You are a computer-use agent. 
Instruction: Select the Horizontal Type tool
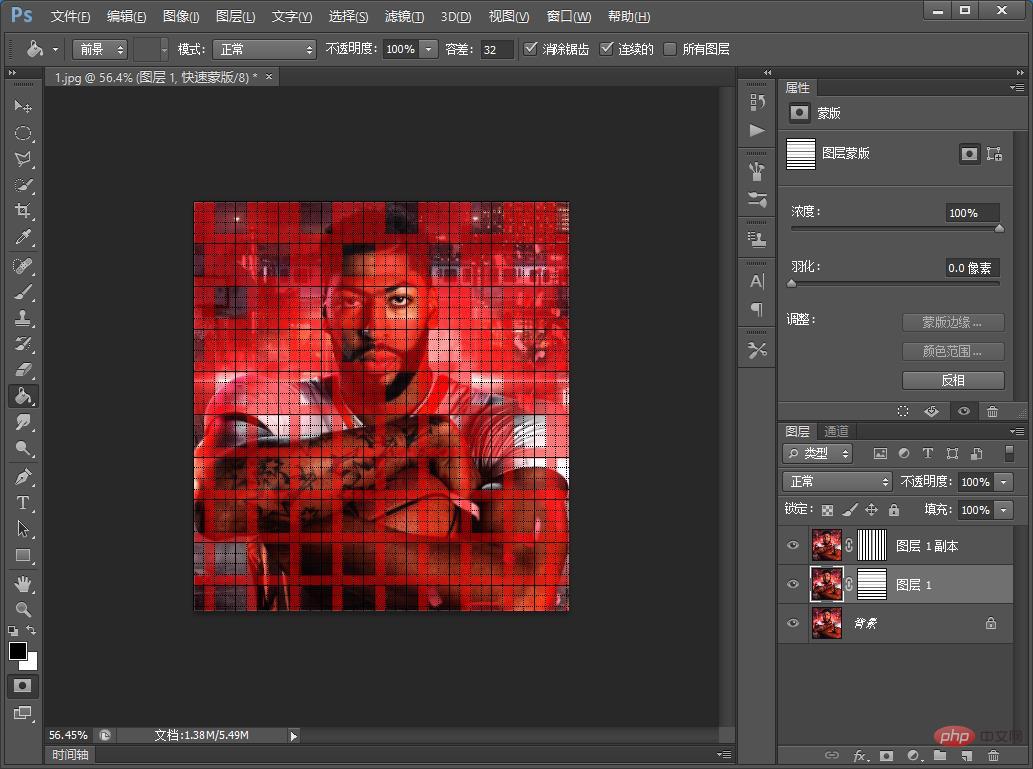coord(22,503)
